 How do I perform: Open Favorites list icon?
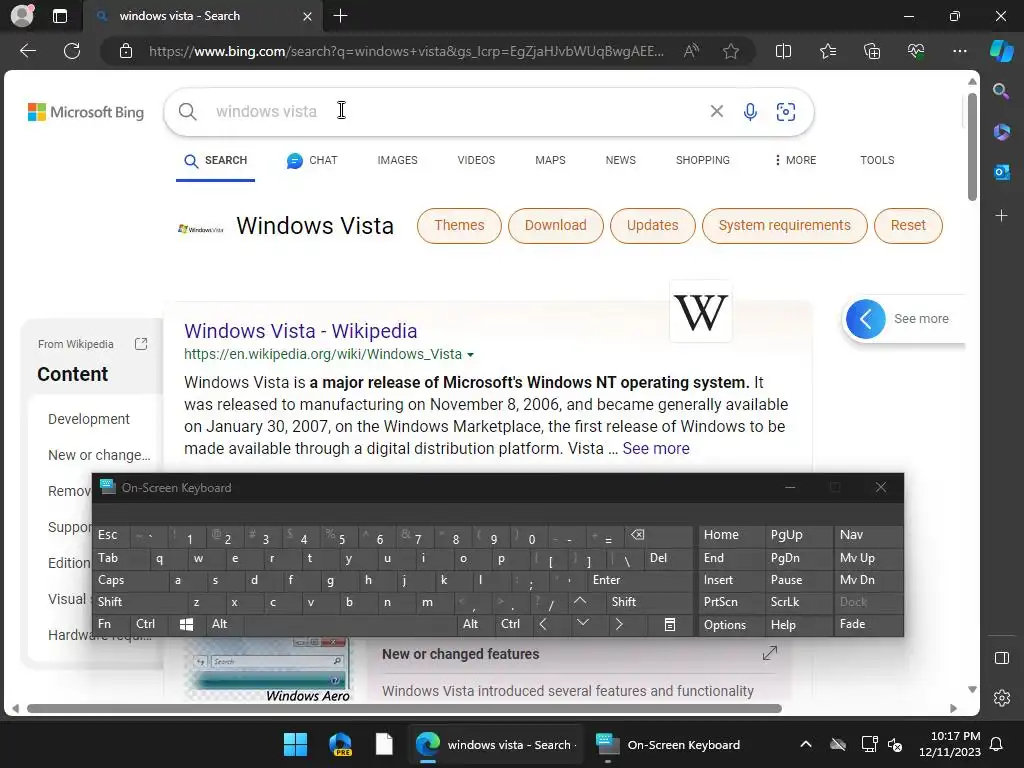pyautogui.click(x=827, y=51)
